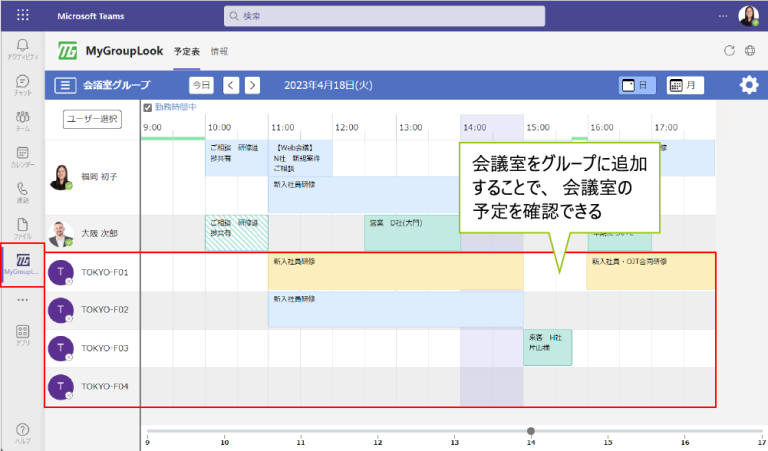This screenshot has width=768, height=451.
Task: Open the waffle app launcher
Action: pos(23,16)
